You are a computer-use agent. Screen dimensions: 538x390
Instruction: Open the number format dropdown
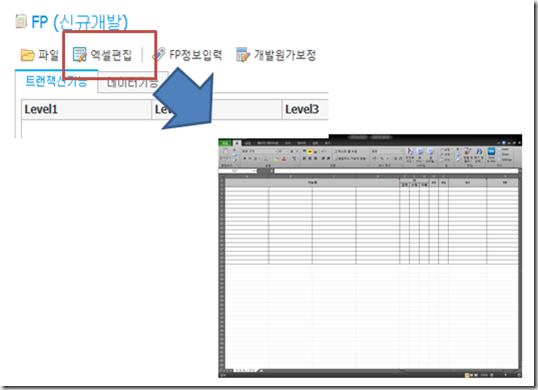tap(387, 151)
